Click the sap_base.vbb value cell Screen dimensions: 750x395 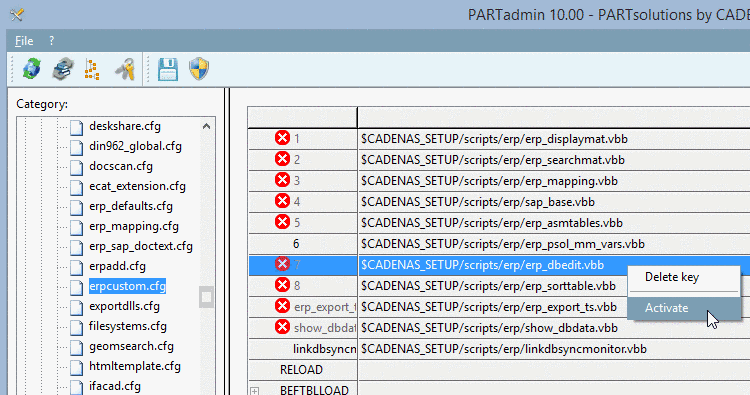tap(554, 202)
